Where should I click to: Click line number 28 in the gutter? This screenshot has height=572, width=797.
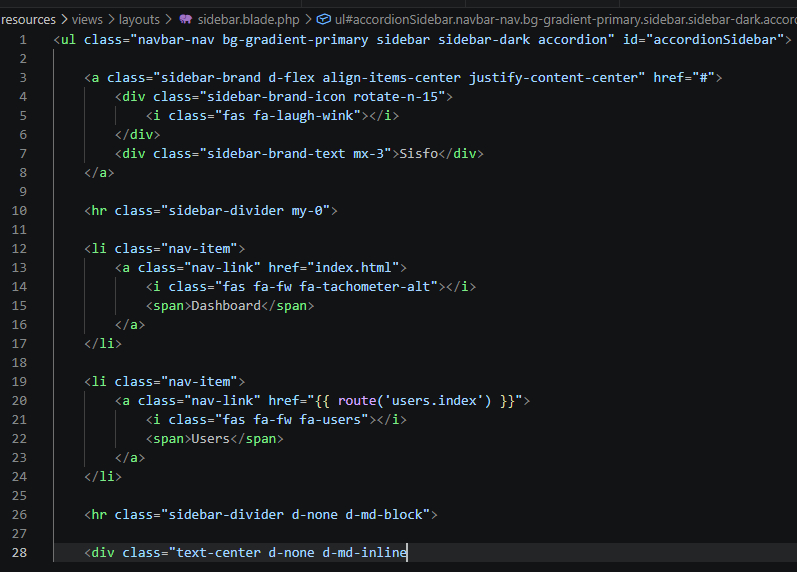coord(19,553)
